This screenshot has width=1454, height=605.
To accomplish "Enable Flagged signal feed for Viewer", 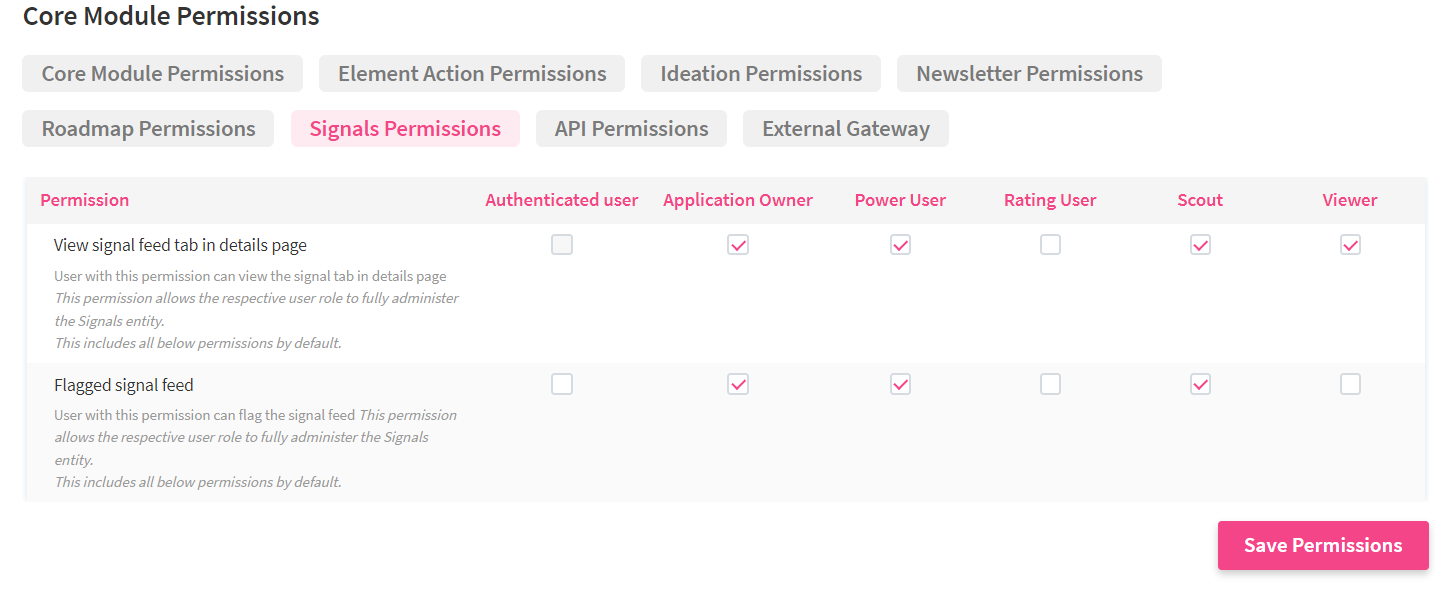I will tap(1350, 384).
